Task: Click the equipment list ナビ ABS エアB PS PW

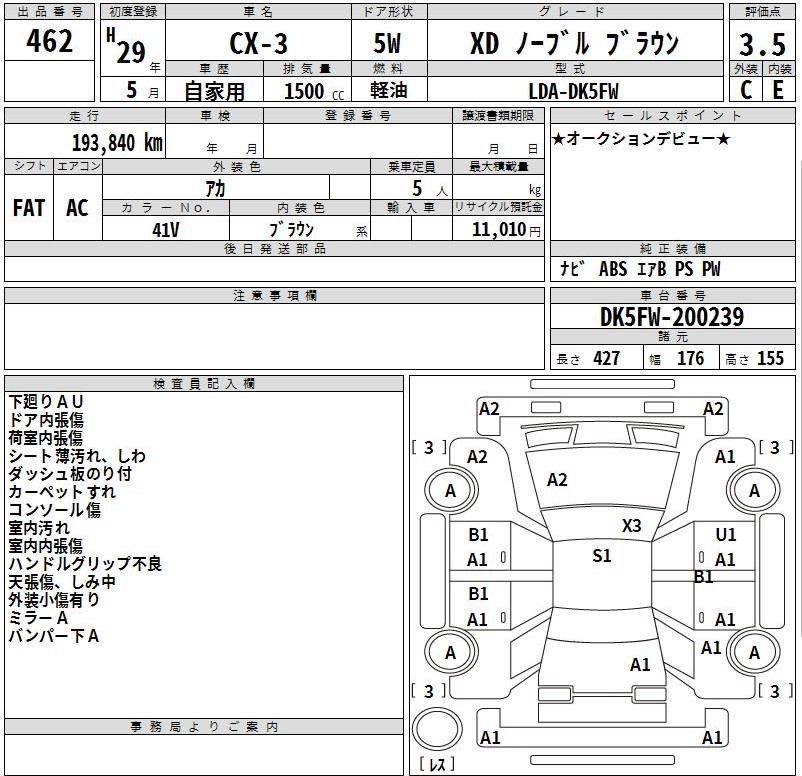Action: (640, 269)
